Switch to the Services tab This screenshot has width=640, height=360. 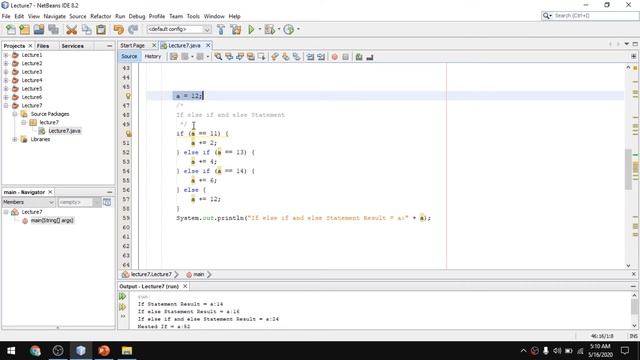73,46
